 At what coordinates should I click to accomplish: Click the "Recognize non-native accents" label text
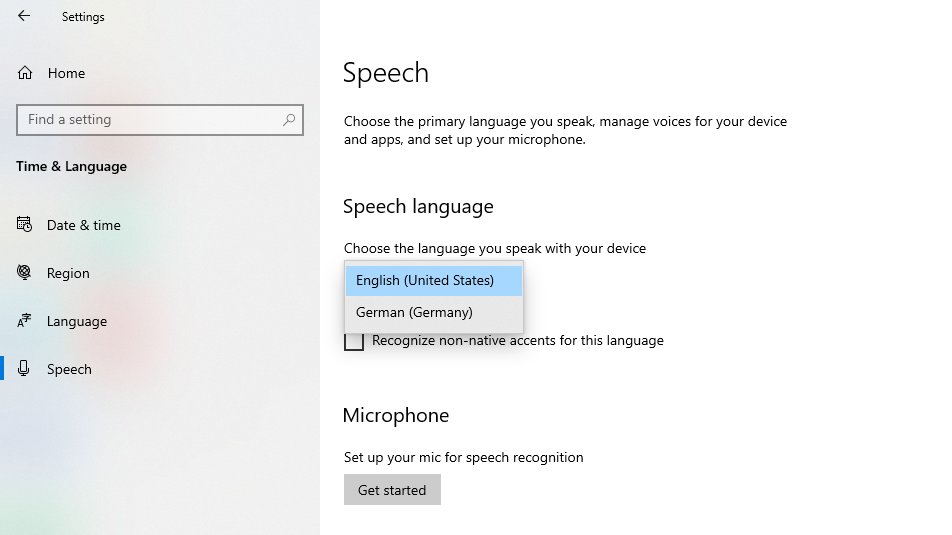pyautogui.click(x=517, y=341)
